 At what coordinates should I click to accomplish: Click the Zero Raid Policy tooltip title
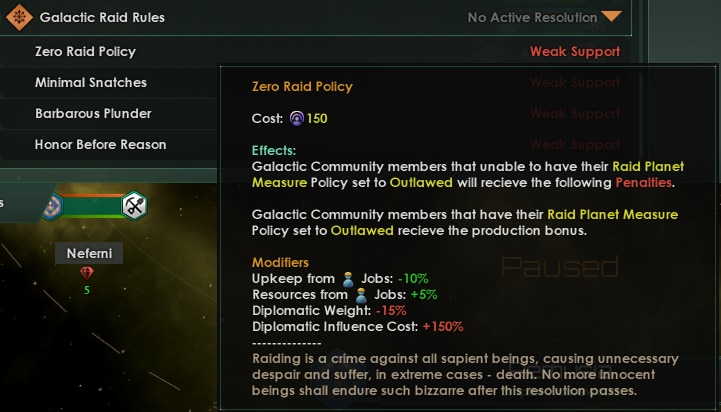click(302, 87)
